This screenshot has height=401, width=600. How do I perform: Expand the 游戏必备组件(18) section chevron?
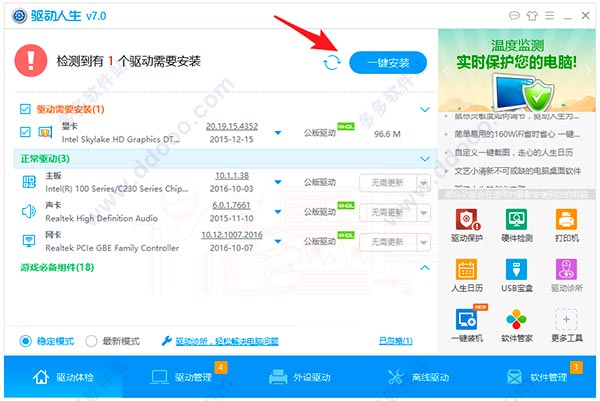[x=425, y=268]
